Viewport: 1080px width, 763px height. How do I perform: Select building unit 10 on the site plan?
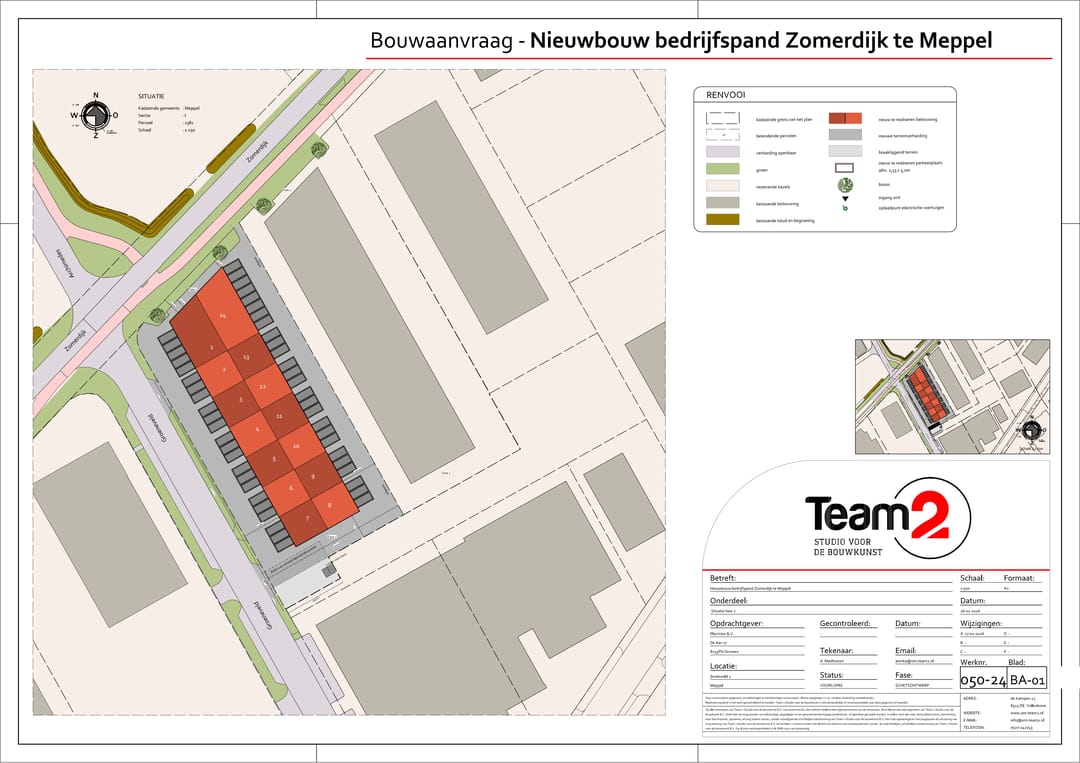[x=295, y=444]
